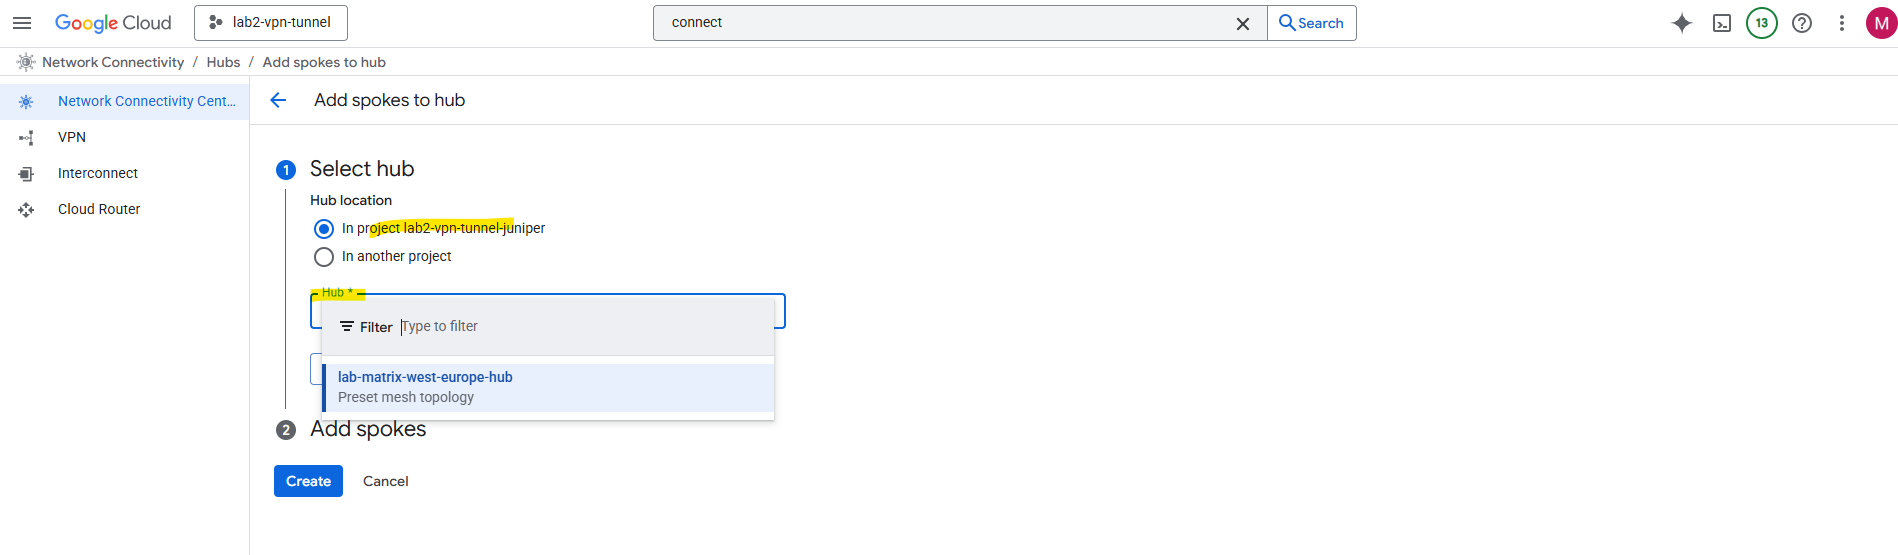Select 'In project lab2-vpn-tunnel-juniper' radio button

click(324, 229)
